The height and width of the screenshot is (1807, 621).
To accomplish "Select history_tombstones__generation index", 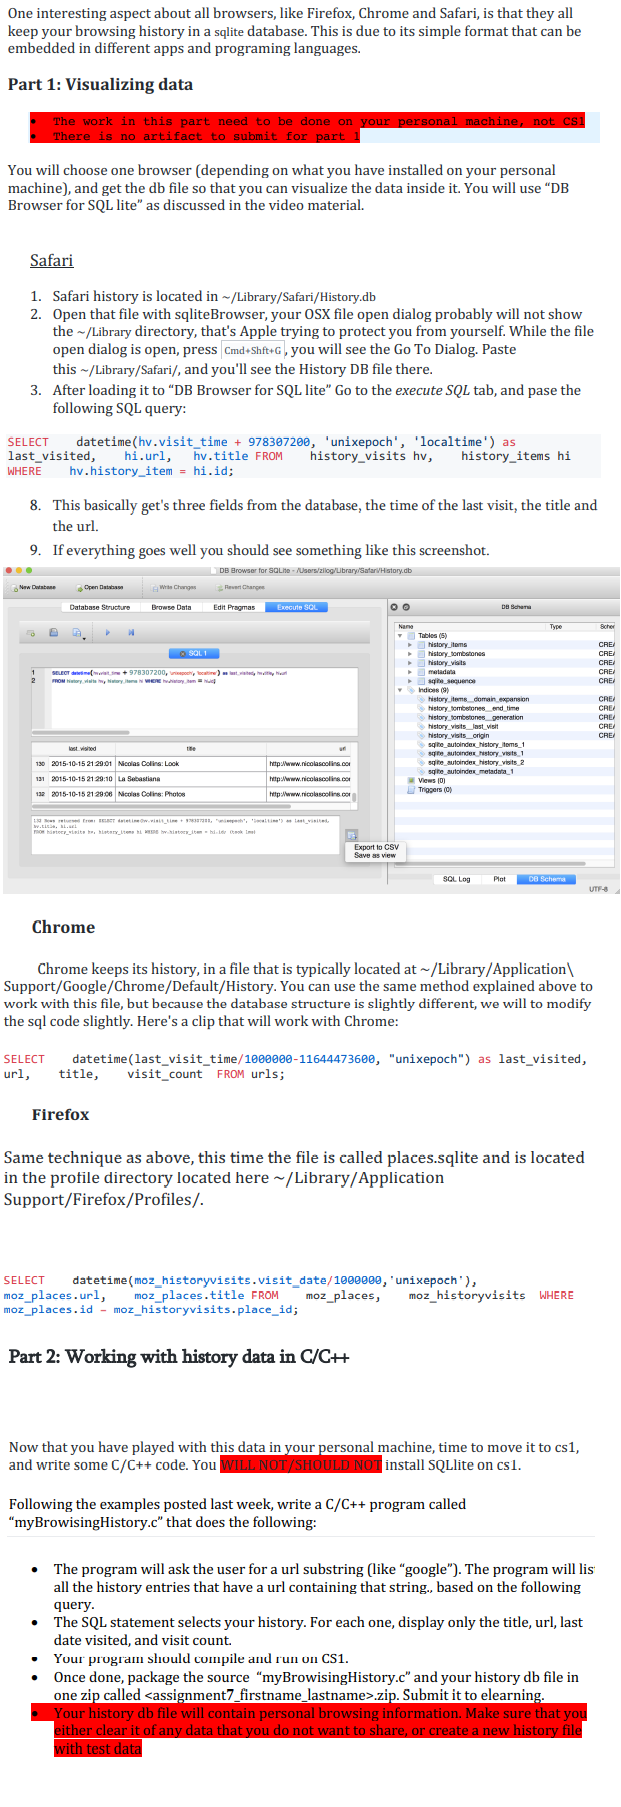I will tap(475, 717).
